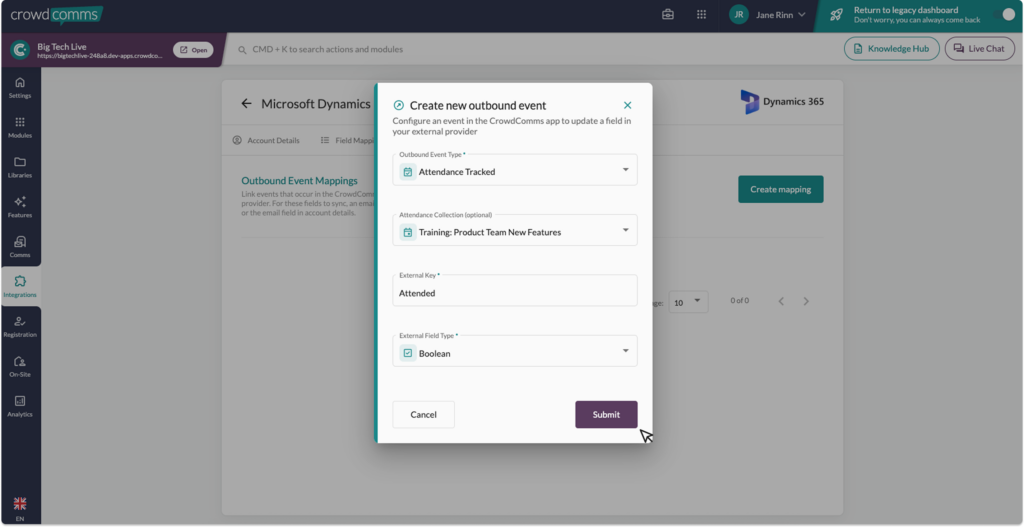The height and width of the screenshot is (527, 1024).
Task: Open the Modules sidebar icon
Action: click(20, 127)
